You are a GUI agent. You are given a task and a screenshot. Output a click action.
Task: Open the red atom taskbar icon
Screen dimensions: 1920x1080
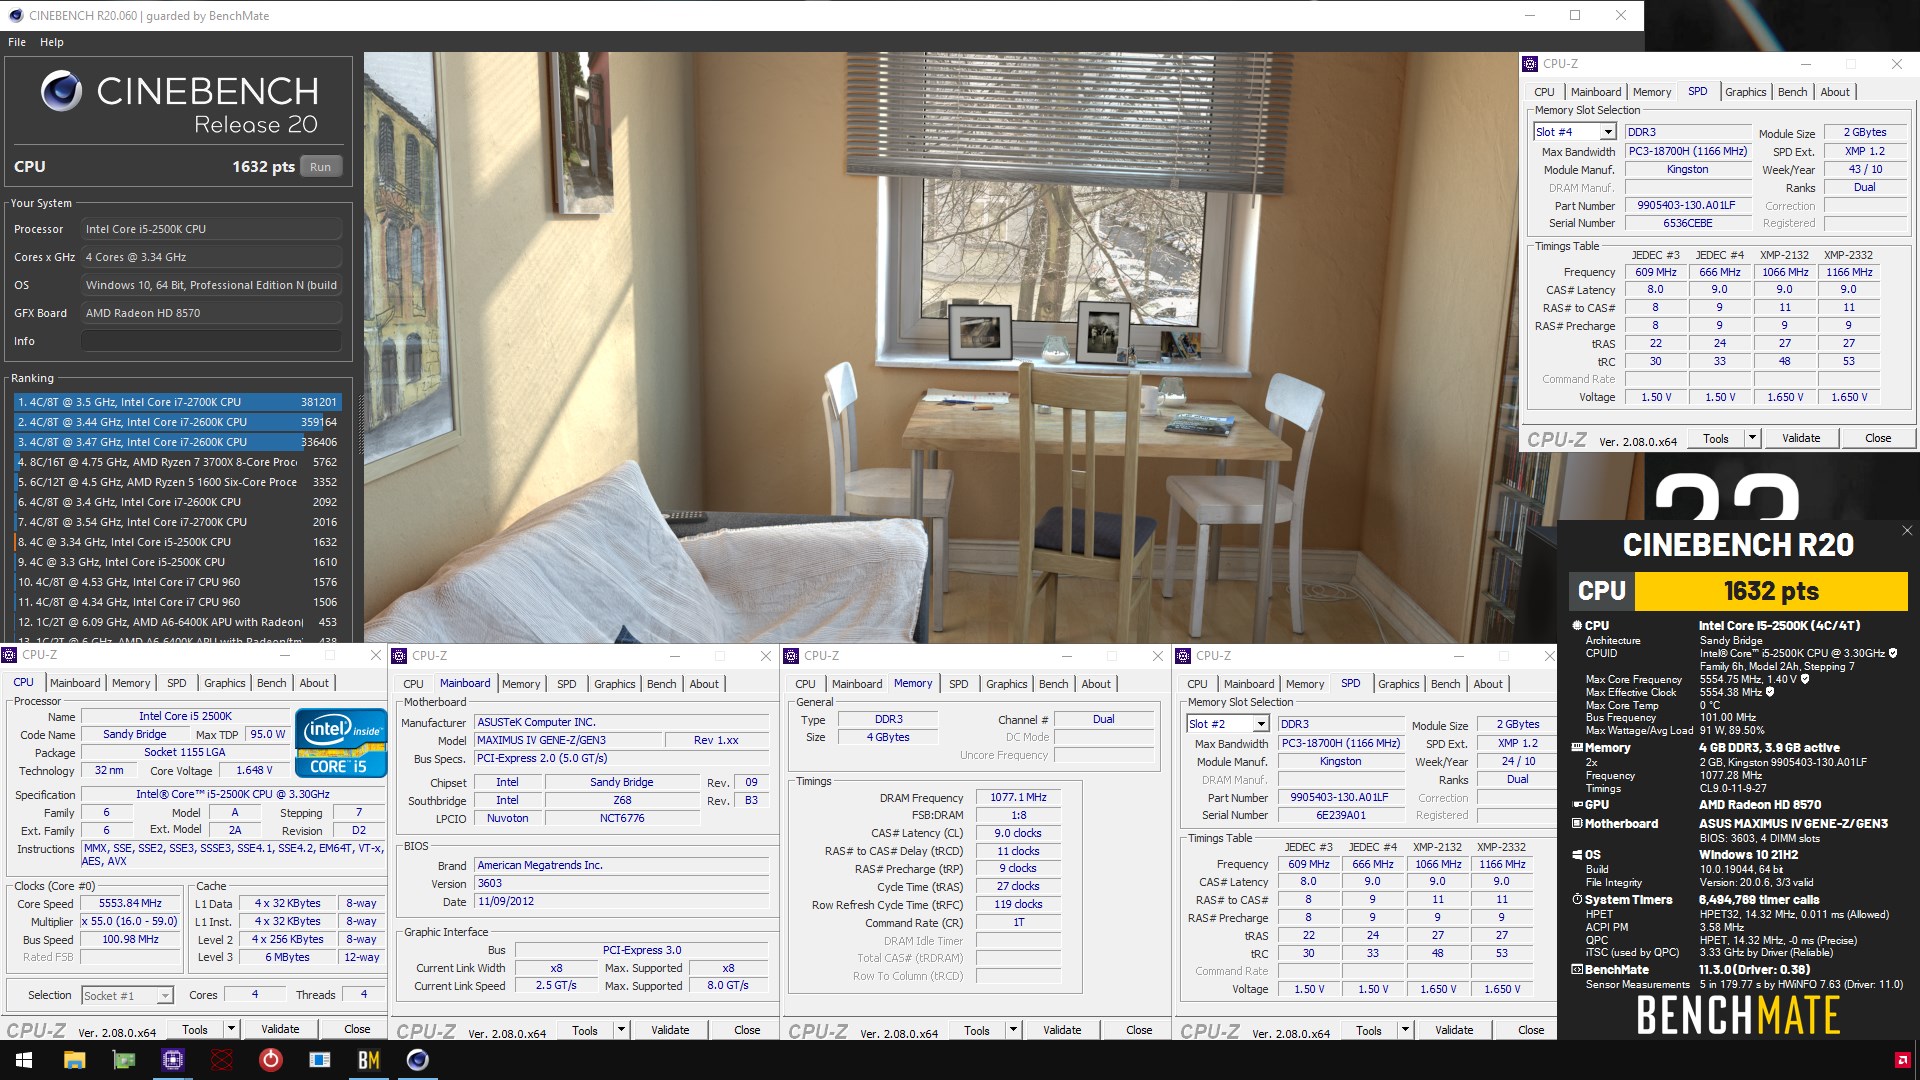coord(222,1060)
